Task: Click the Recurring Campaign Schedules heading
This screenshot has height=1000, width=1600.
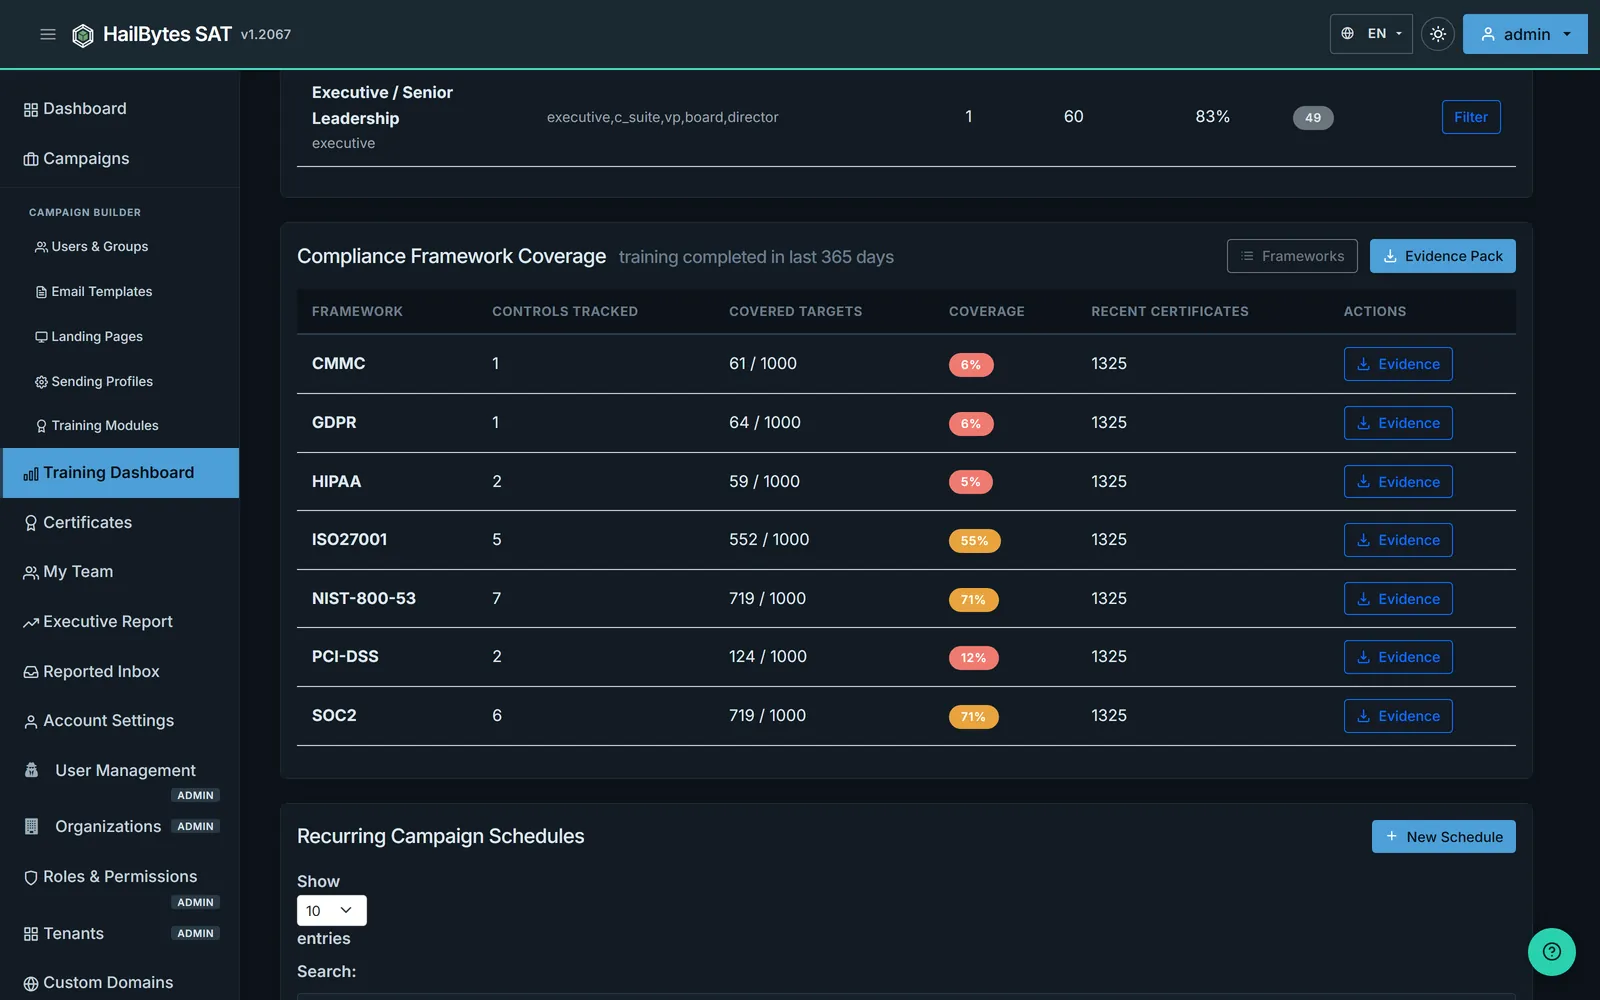Action: point(440,836)
